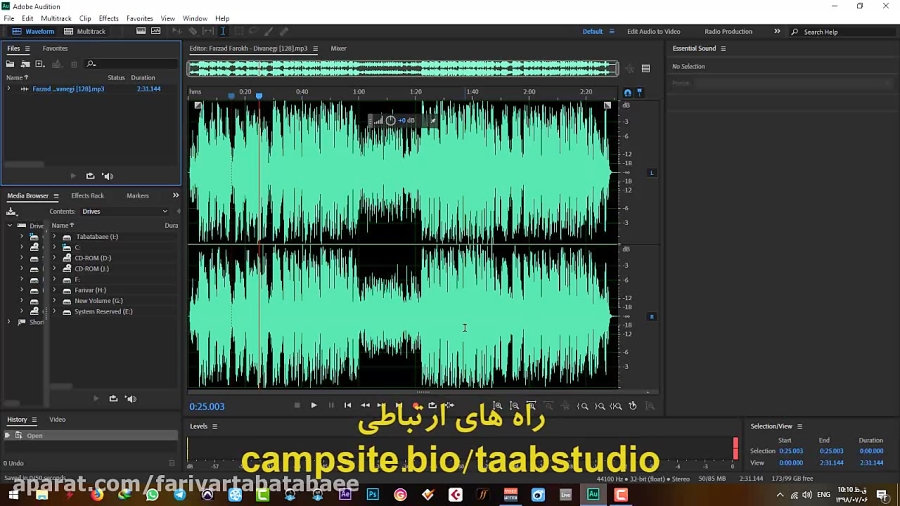Viewport: 900px width, 506px height.
Task: Switch to the Effects Rack tab
Action: pos(87,196)
